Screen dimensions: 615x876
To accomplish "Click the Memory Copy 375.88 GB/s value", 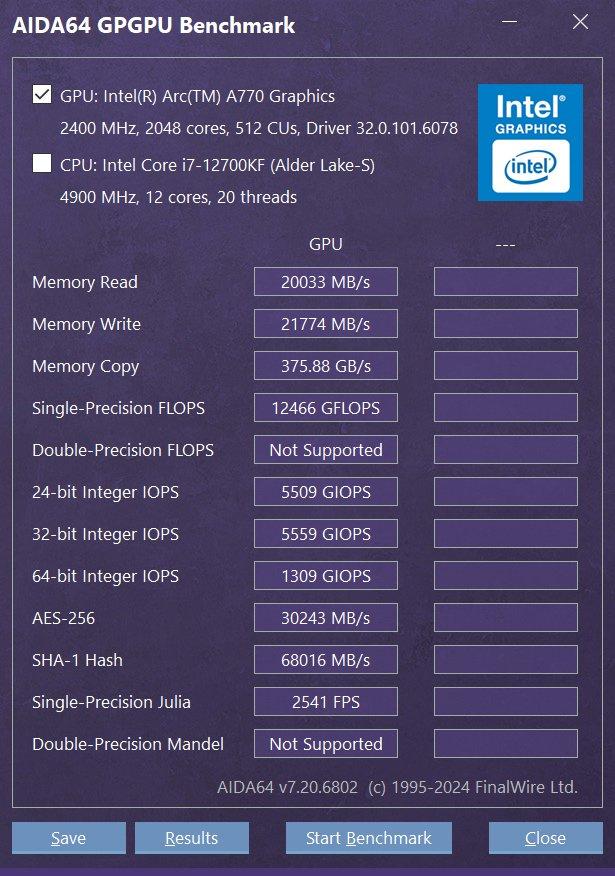I will [326, 365].
